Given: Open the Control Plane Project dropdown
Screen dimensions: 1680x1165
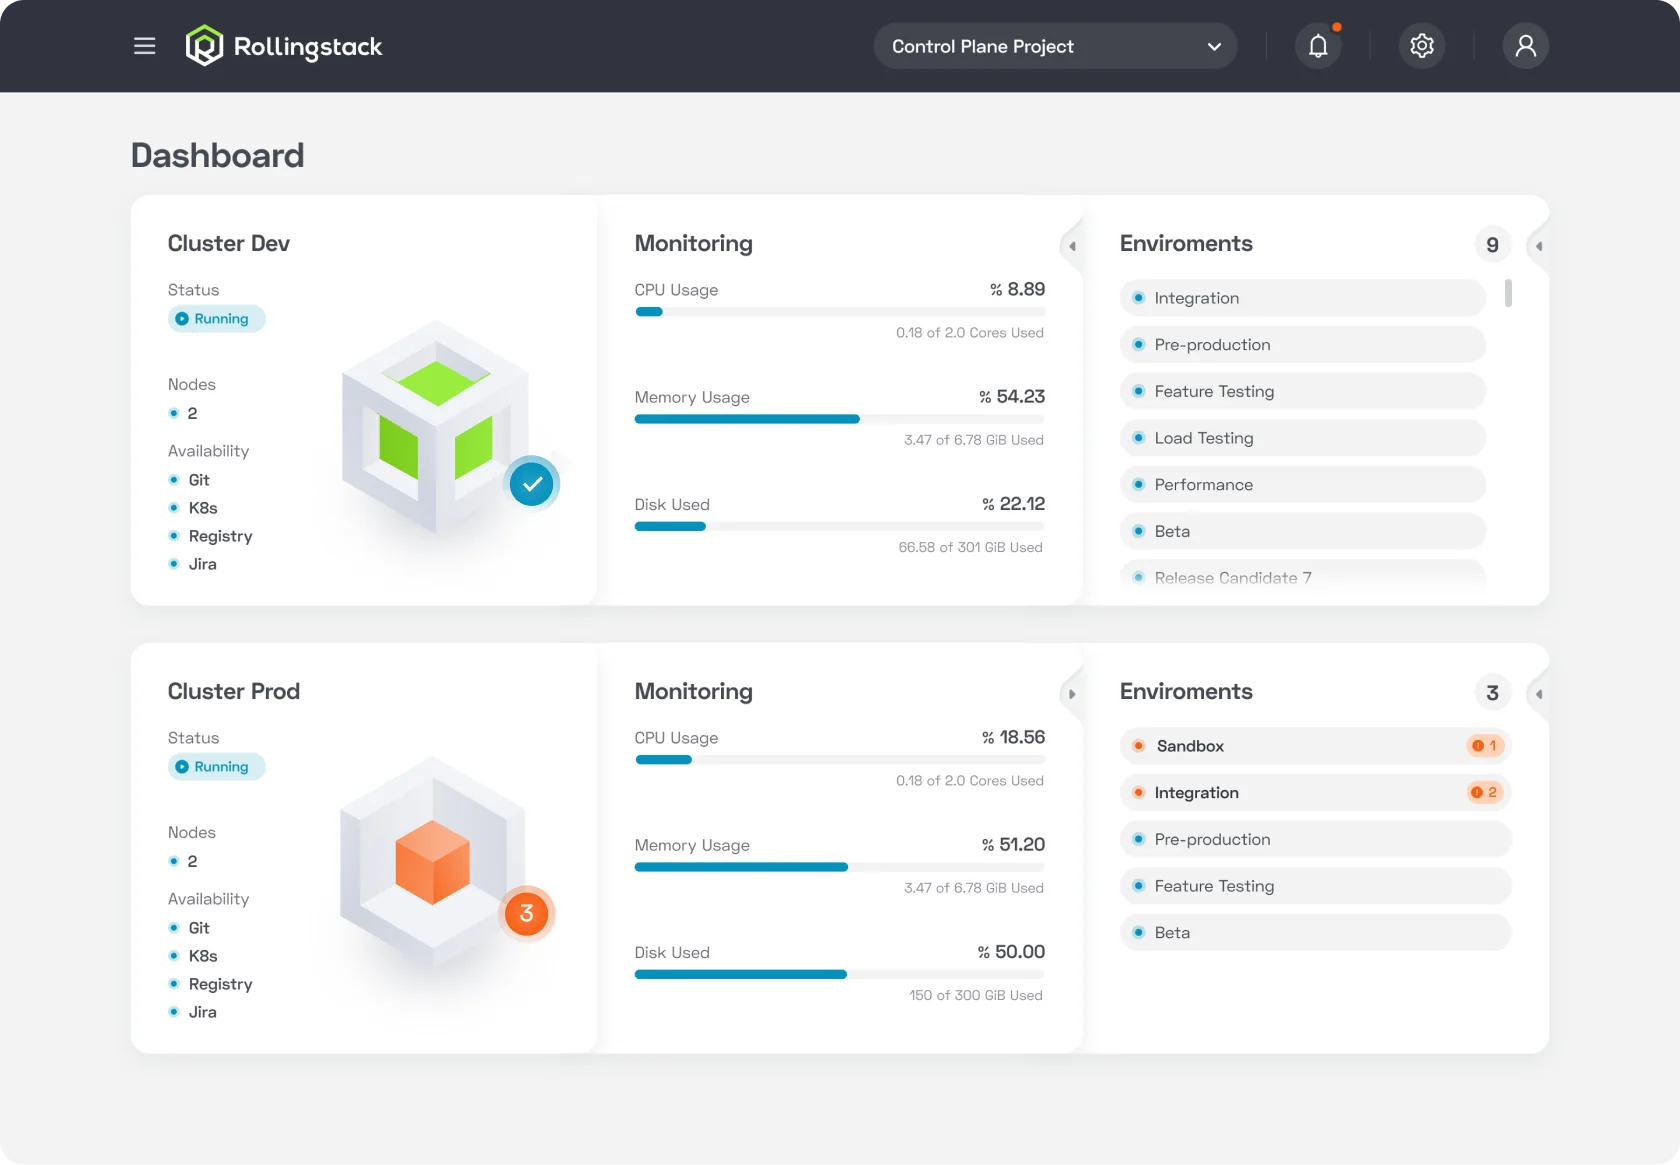Looking at the screenshot, I should [x=1055, y=46].
